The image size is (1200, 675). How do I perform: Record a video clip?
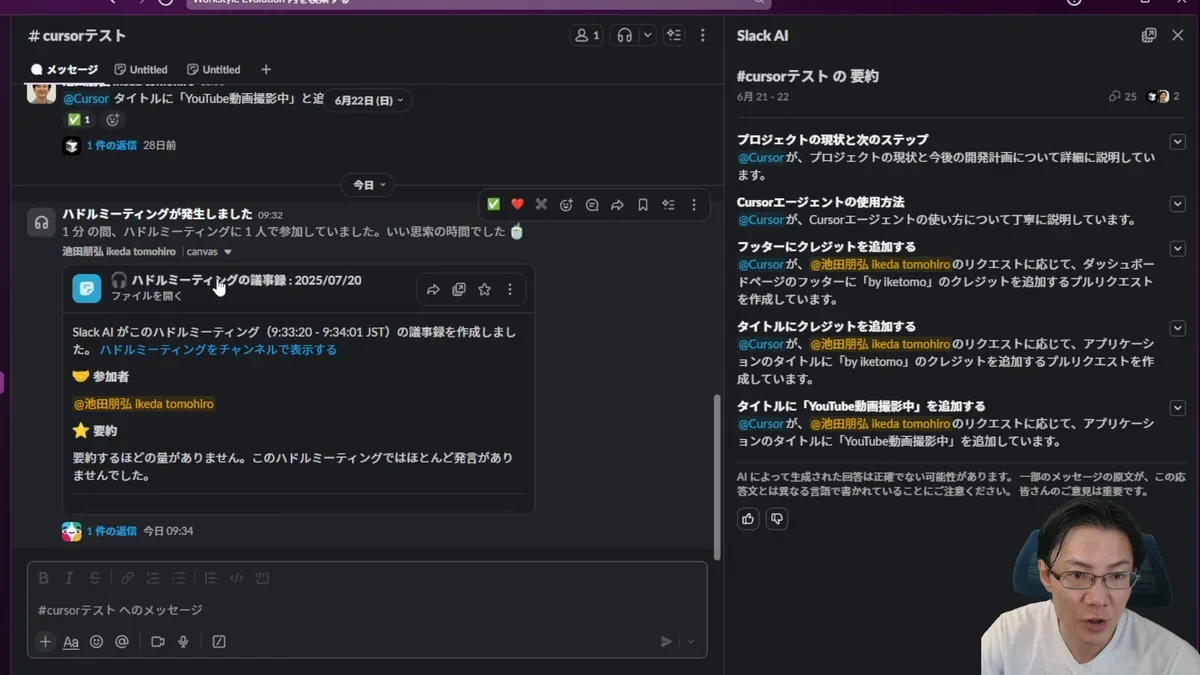158,642
